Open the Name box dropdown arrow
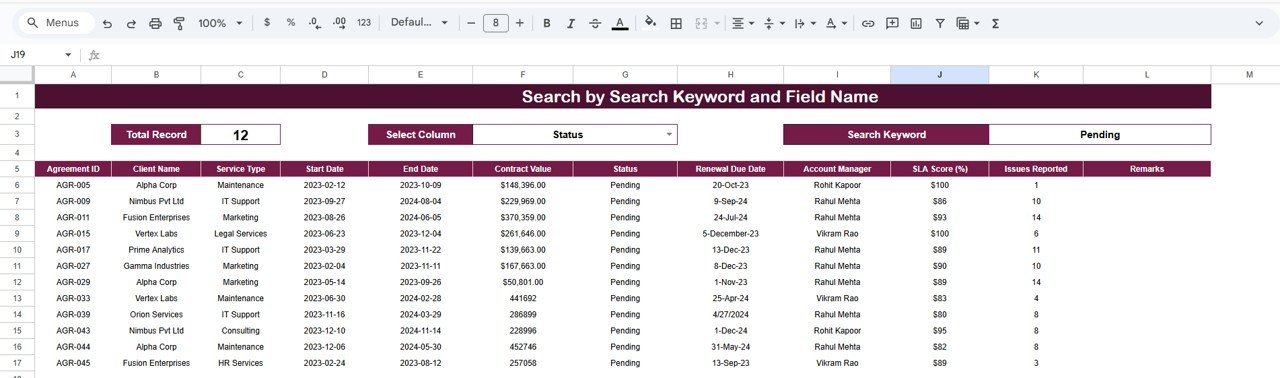This screenshot has width=1280, height=378. [68, 55]
